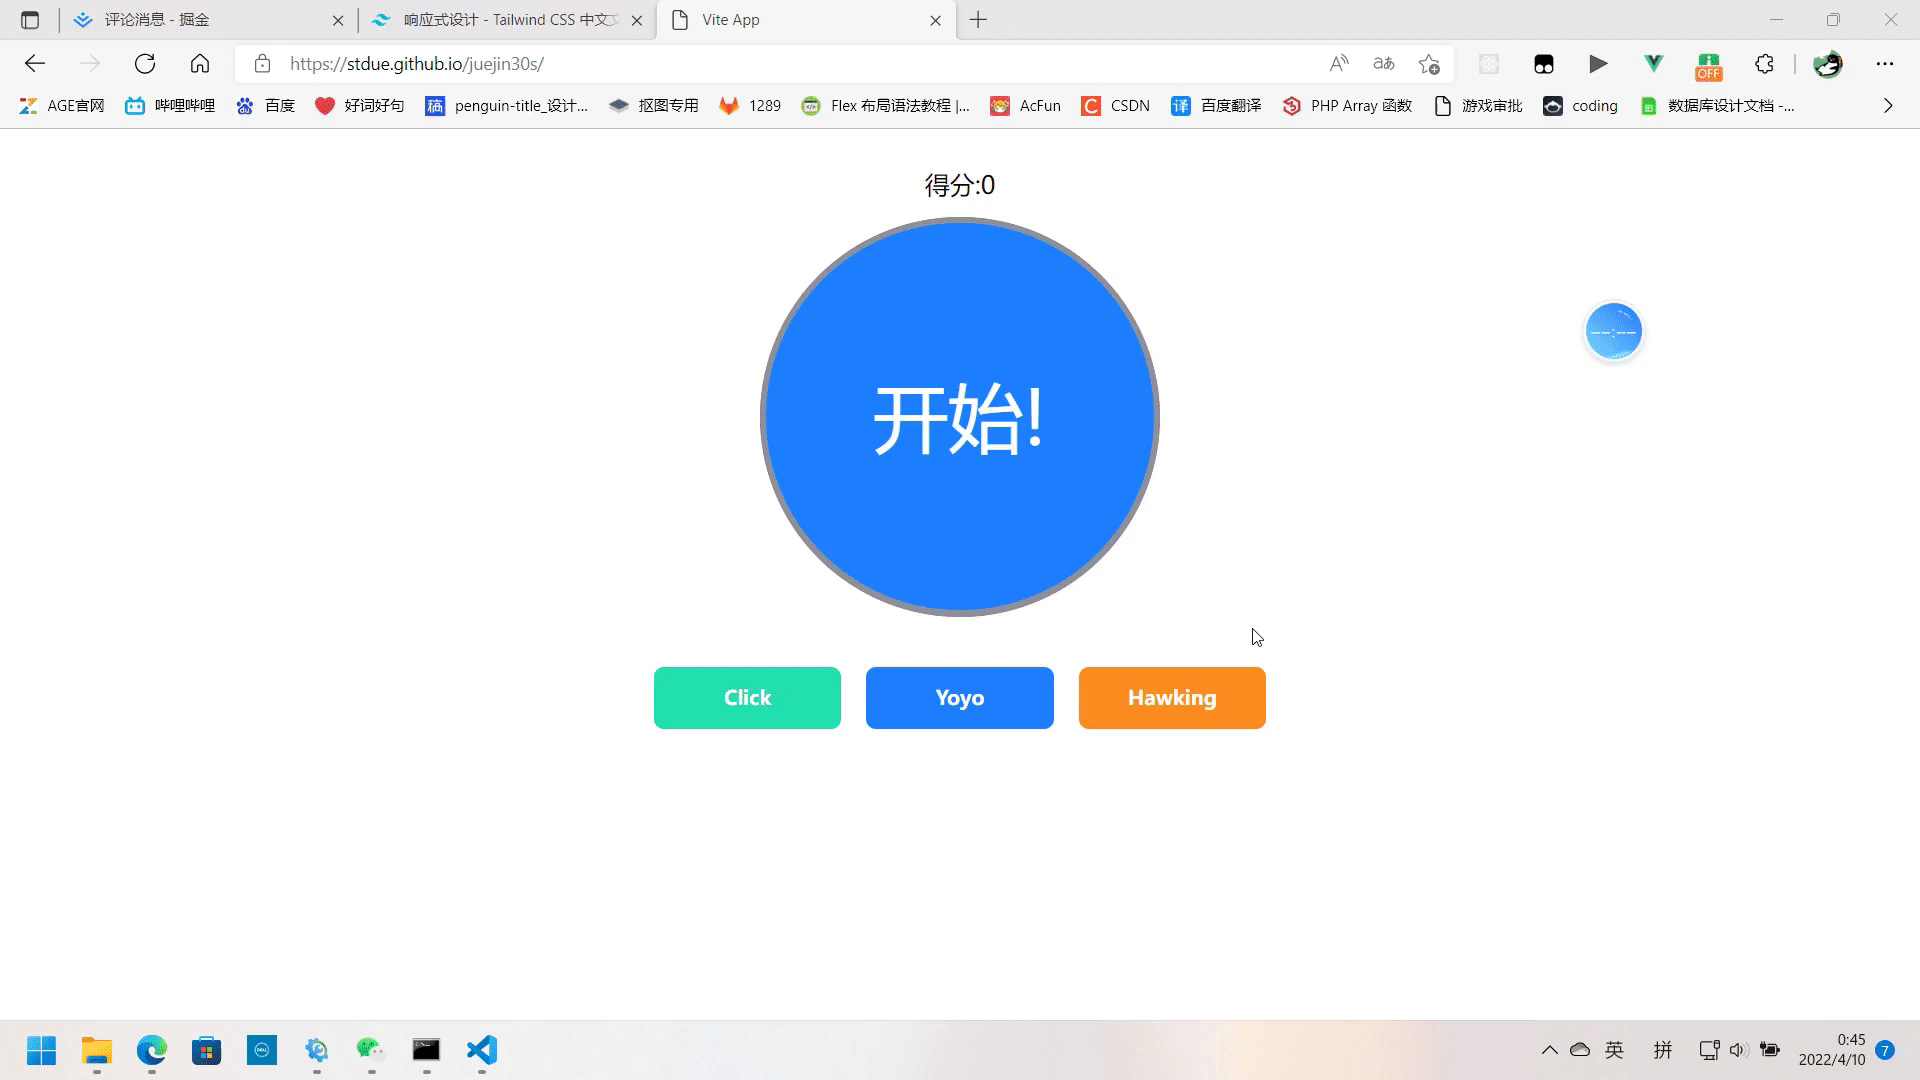Open the tab actions menu icon
Viewport: 1920px width, 1080px height.
click(x=30, y=20)
